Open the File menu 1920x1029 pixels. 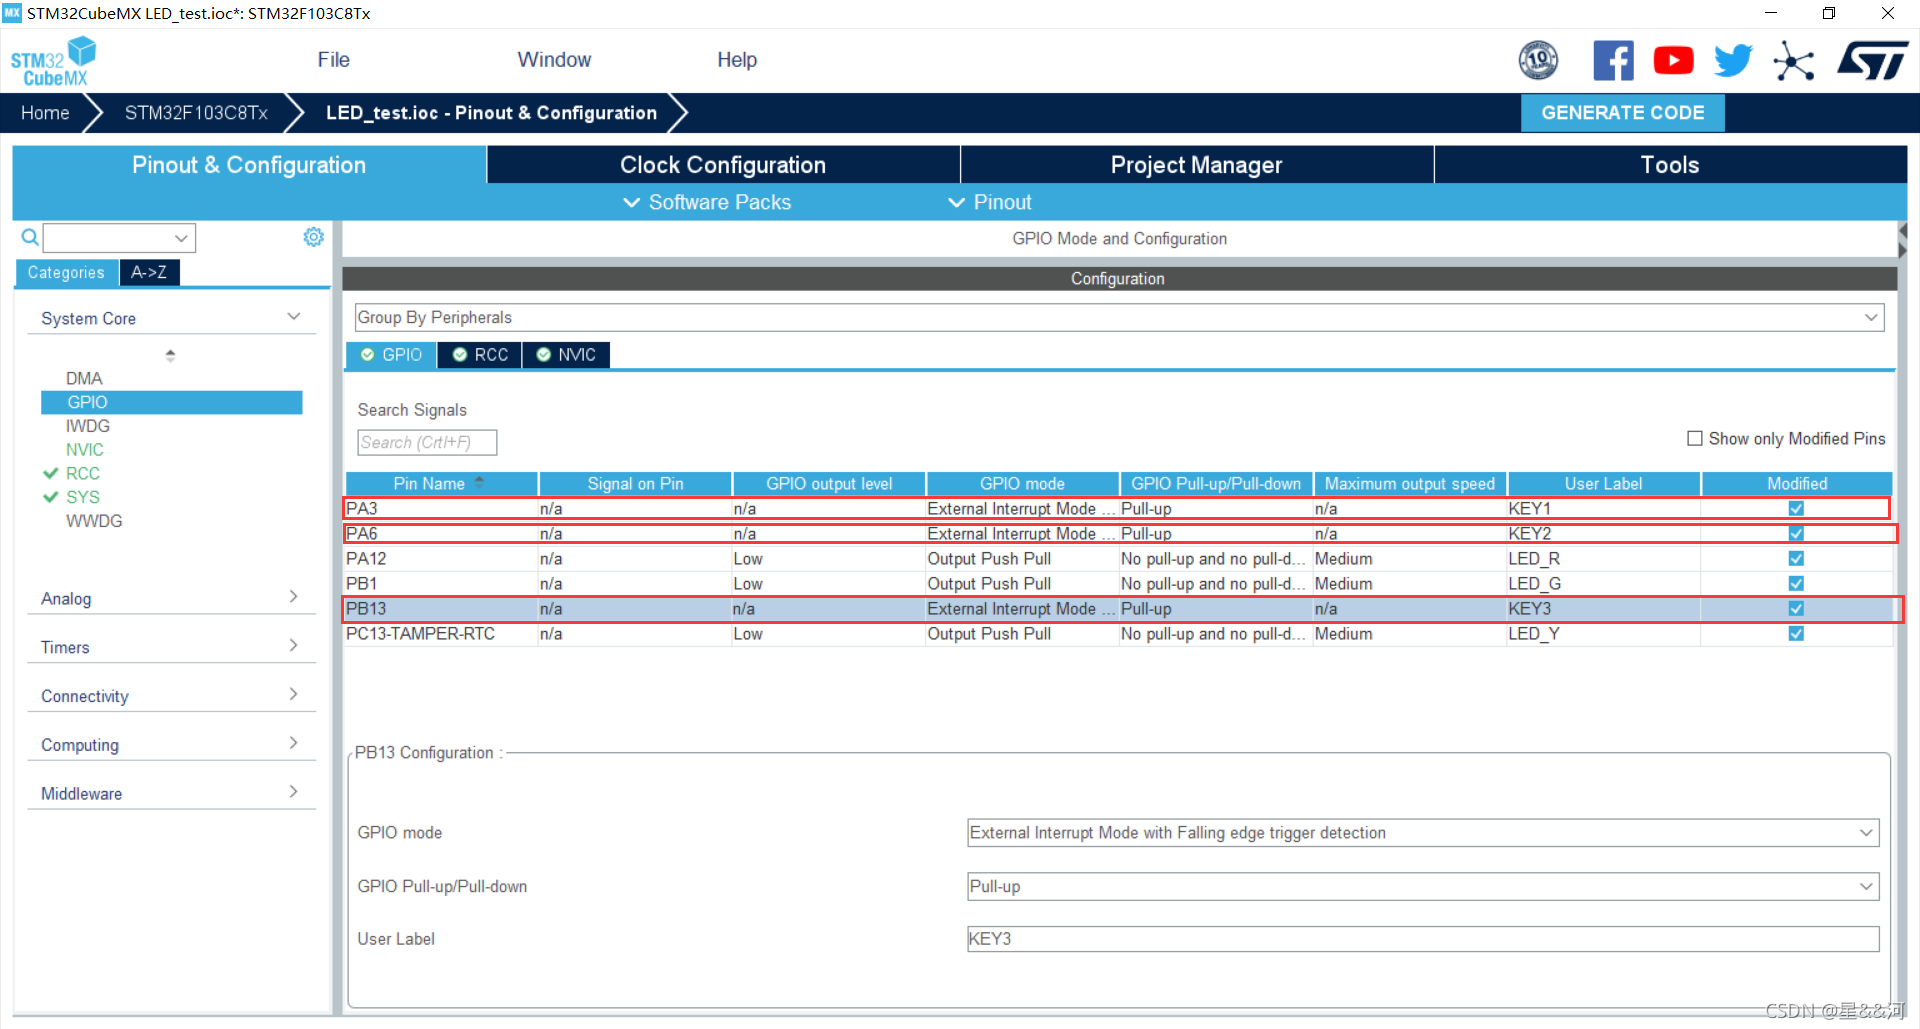[333, 60]
